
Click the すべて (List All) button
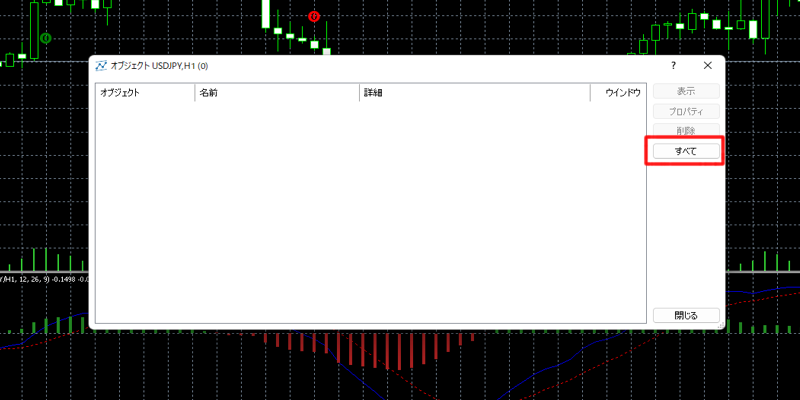point(685,151)
